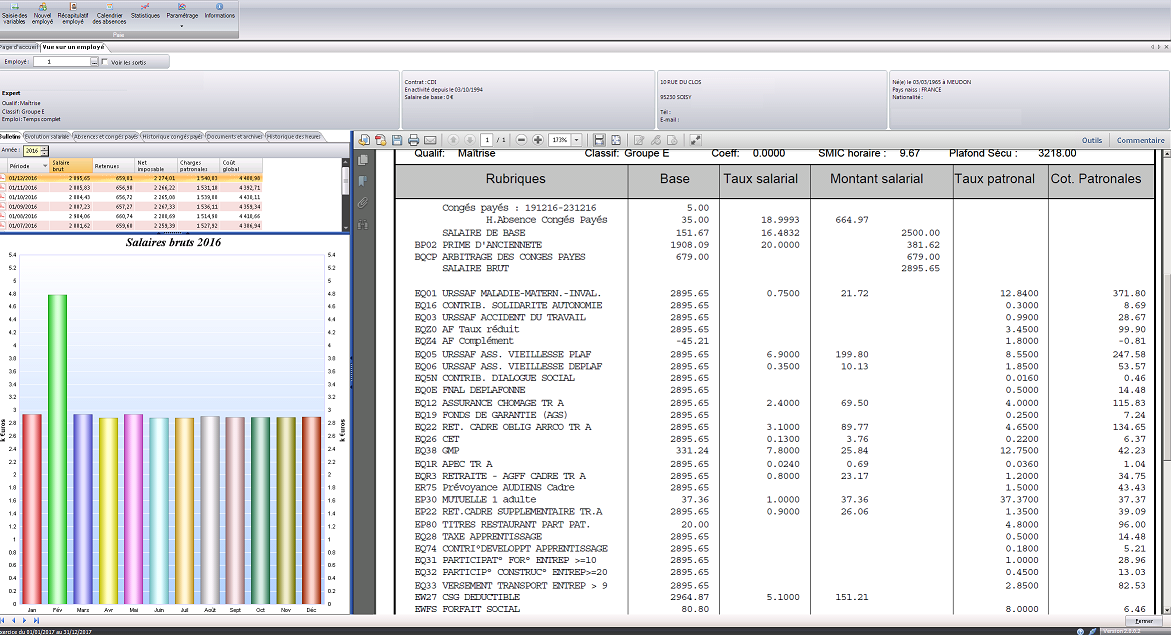The width and height of the screenshot is (1171, 635).
Task: Select the 01/09/2016 payslip row
Action: pyautogui.click(x=131, y=206)
